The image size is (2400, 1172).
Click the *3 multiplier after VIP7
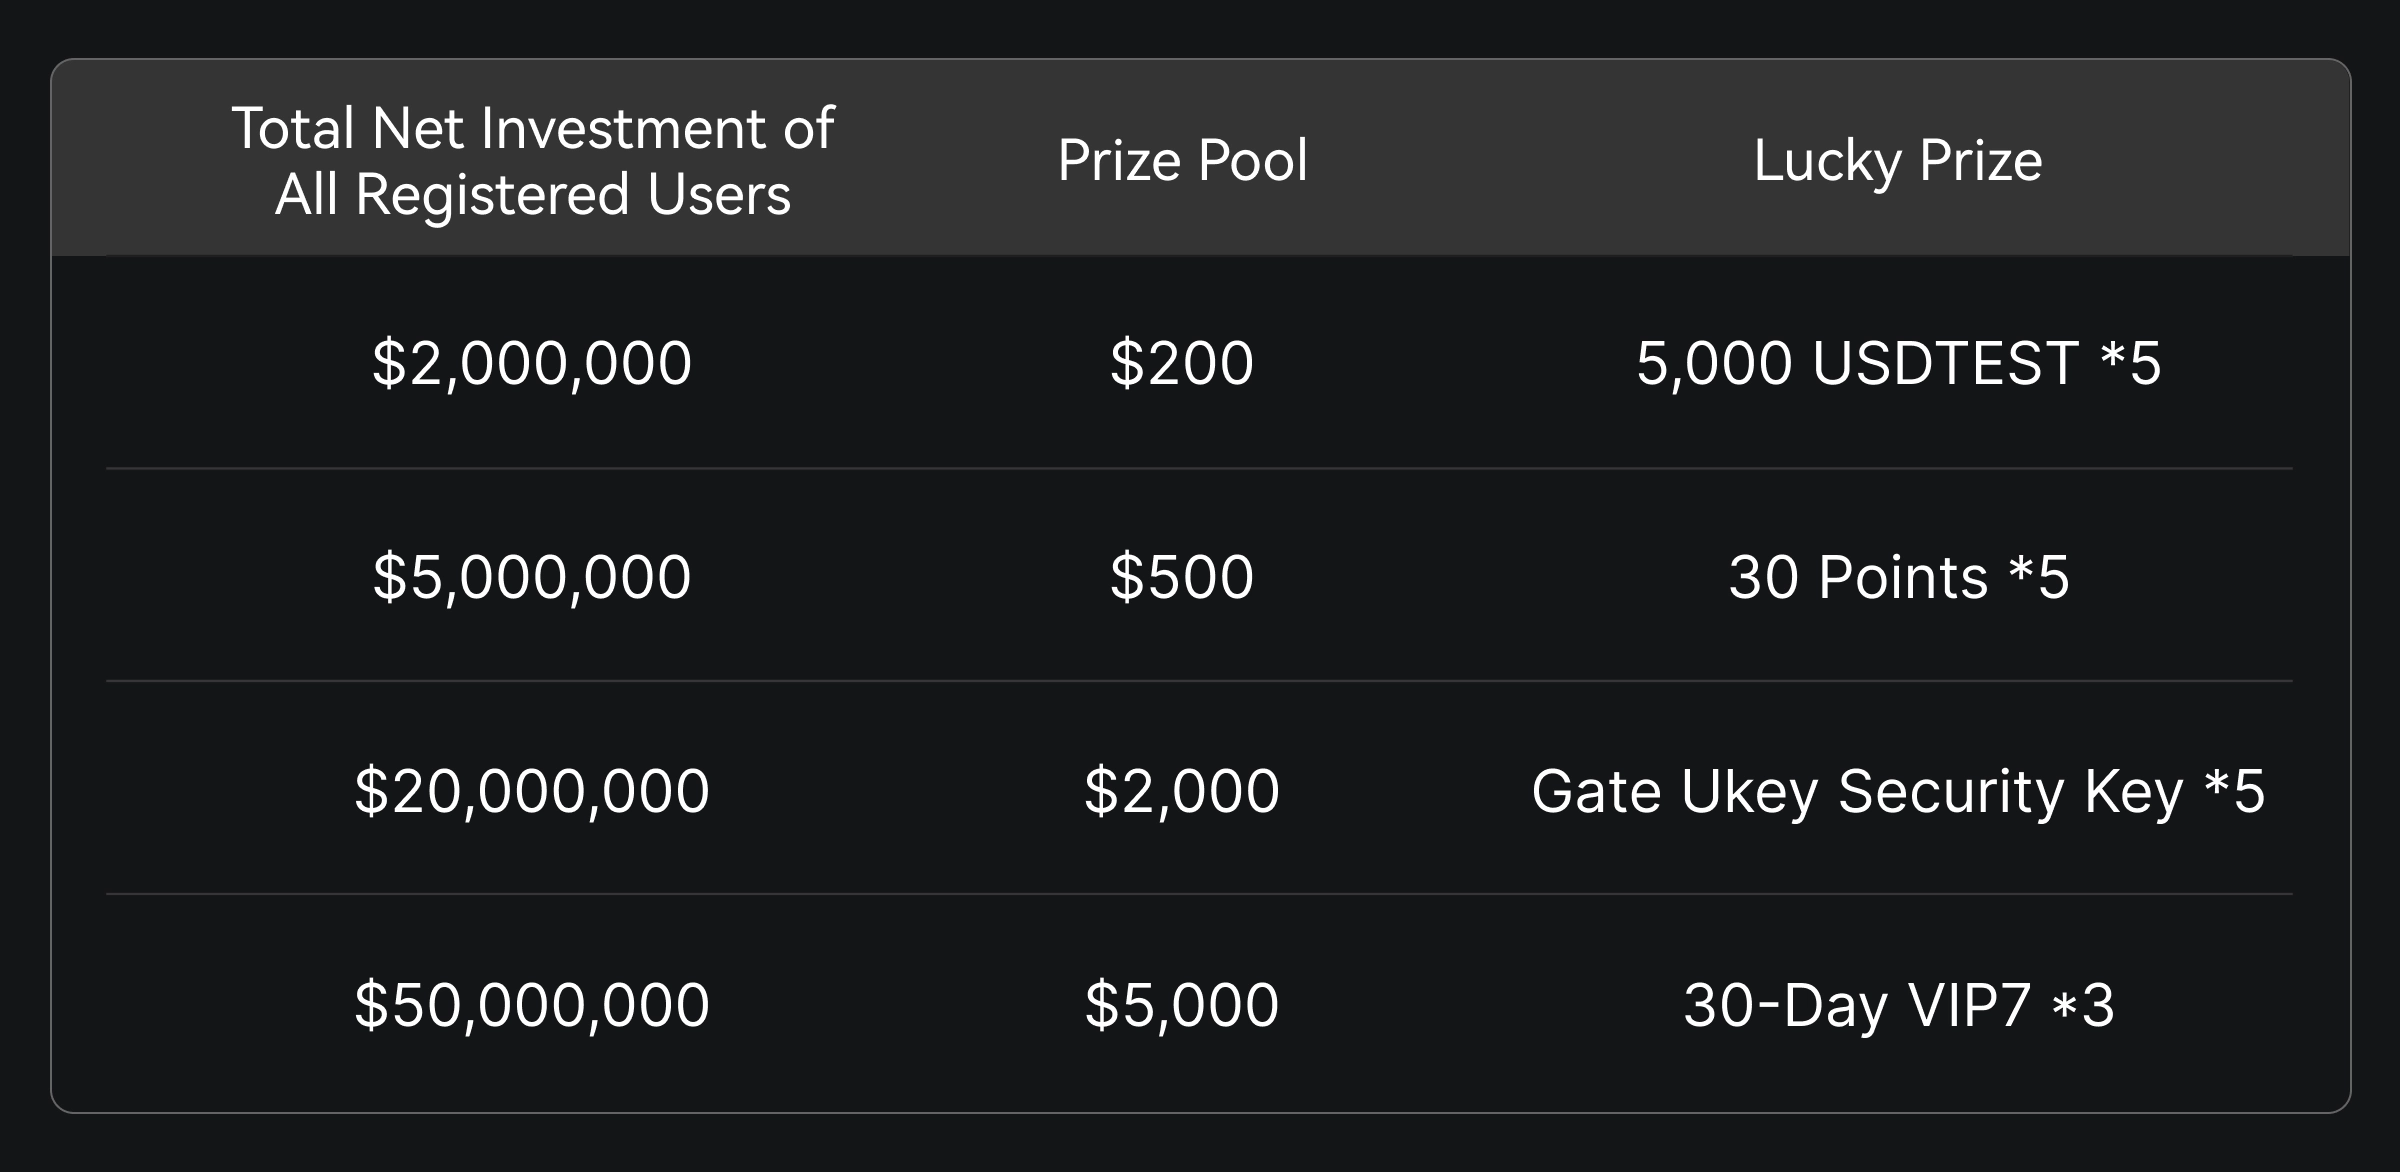click(2084, 1005)
